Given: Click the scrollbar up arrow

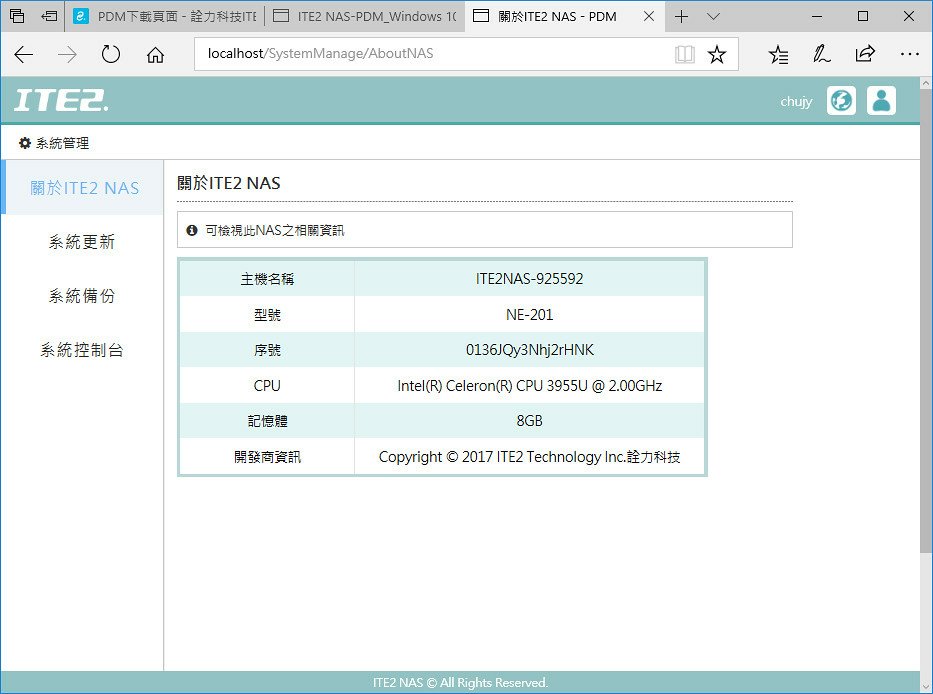Looking at the screenshot, I should coord(926,83).
